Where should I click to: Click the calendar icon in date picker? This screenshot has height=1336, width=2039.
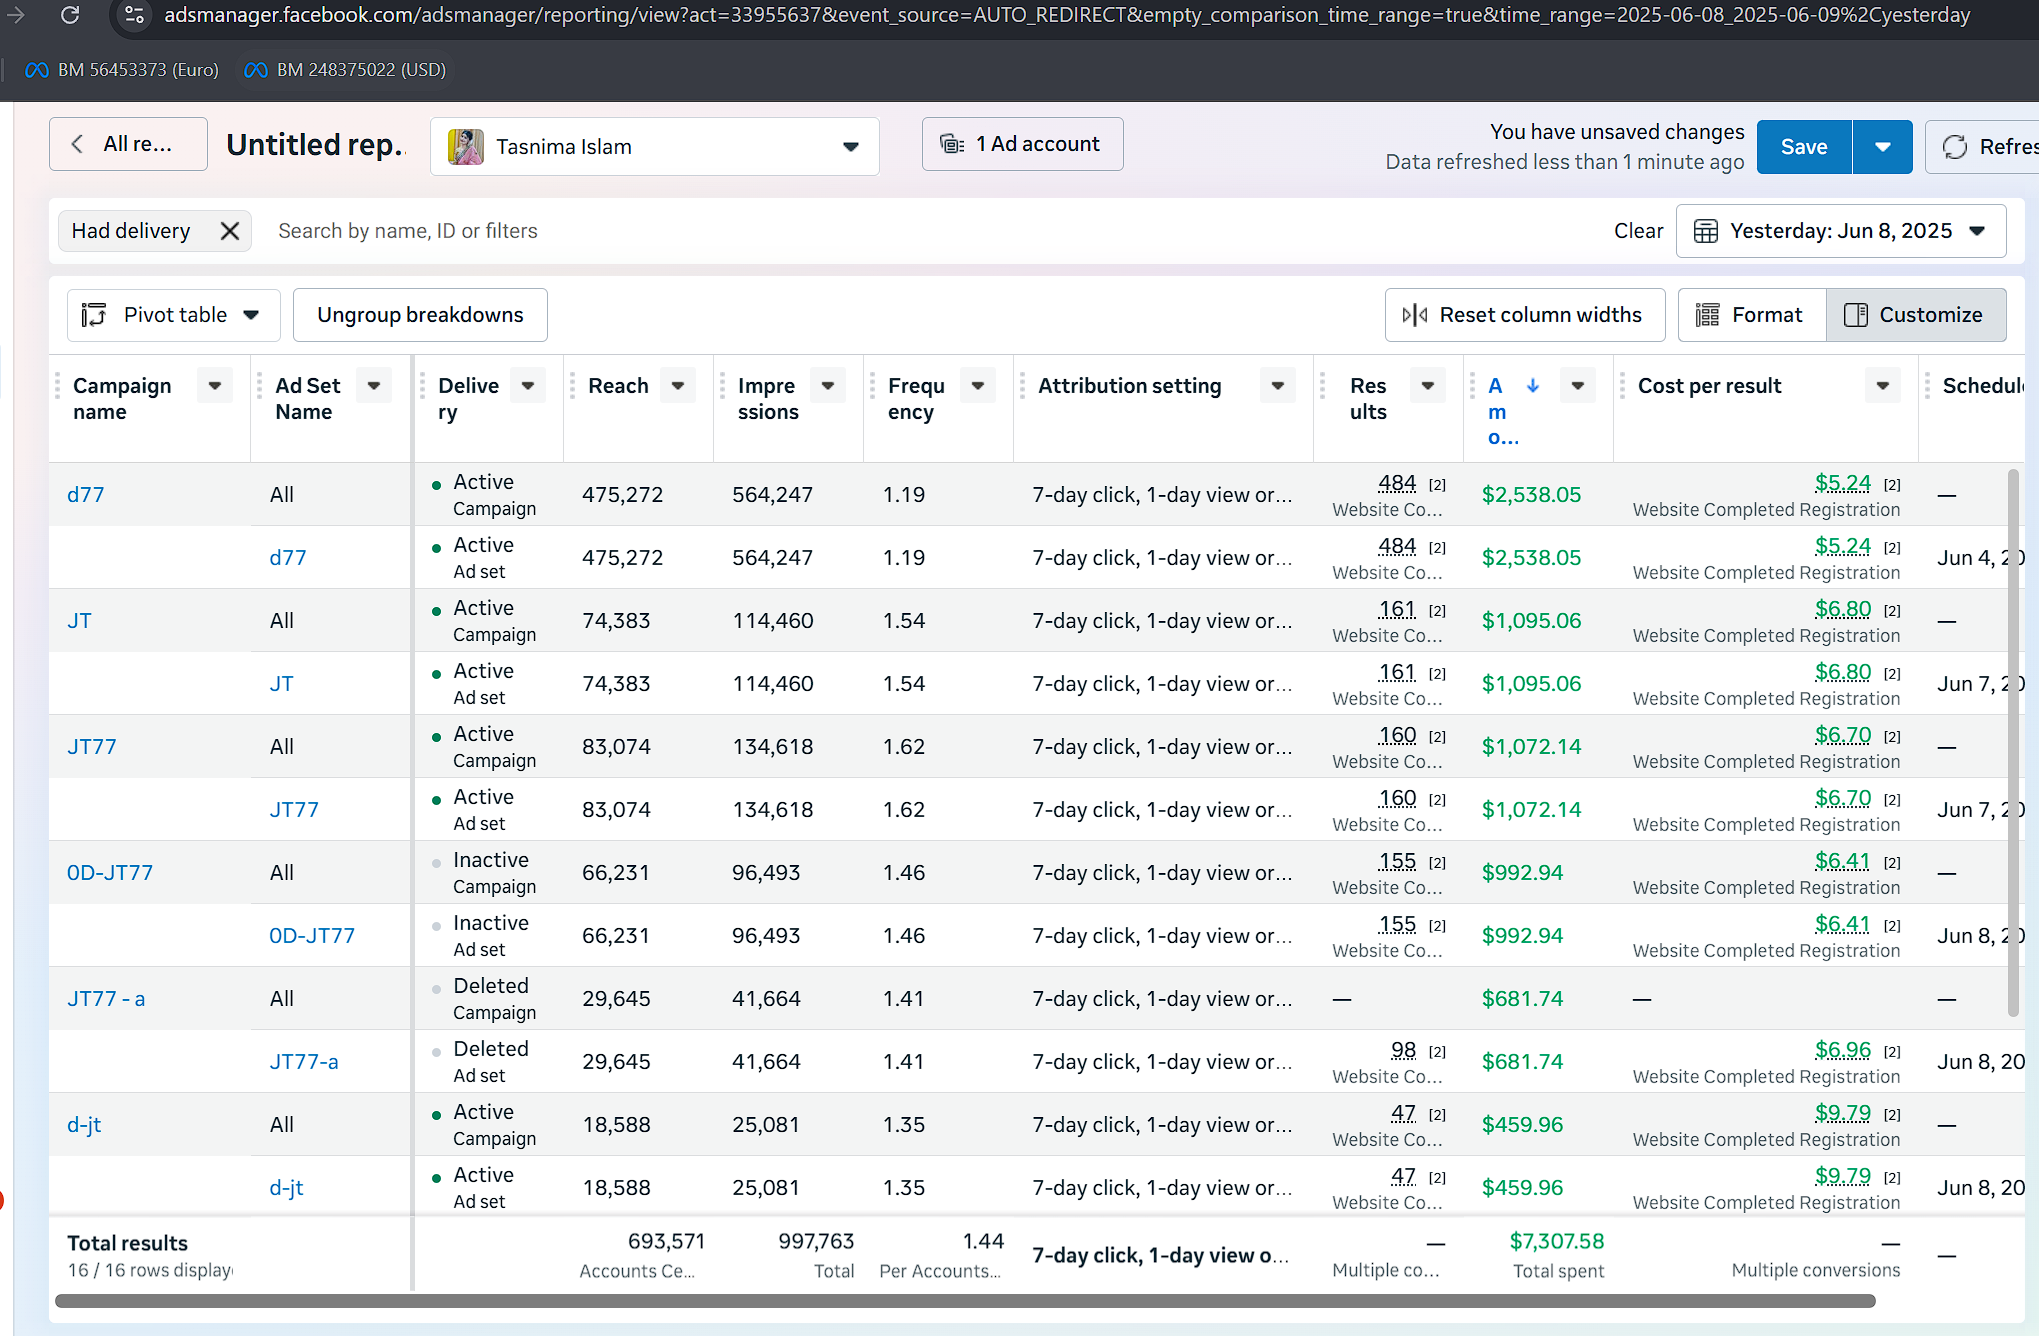[1706, 231]
